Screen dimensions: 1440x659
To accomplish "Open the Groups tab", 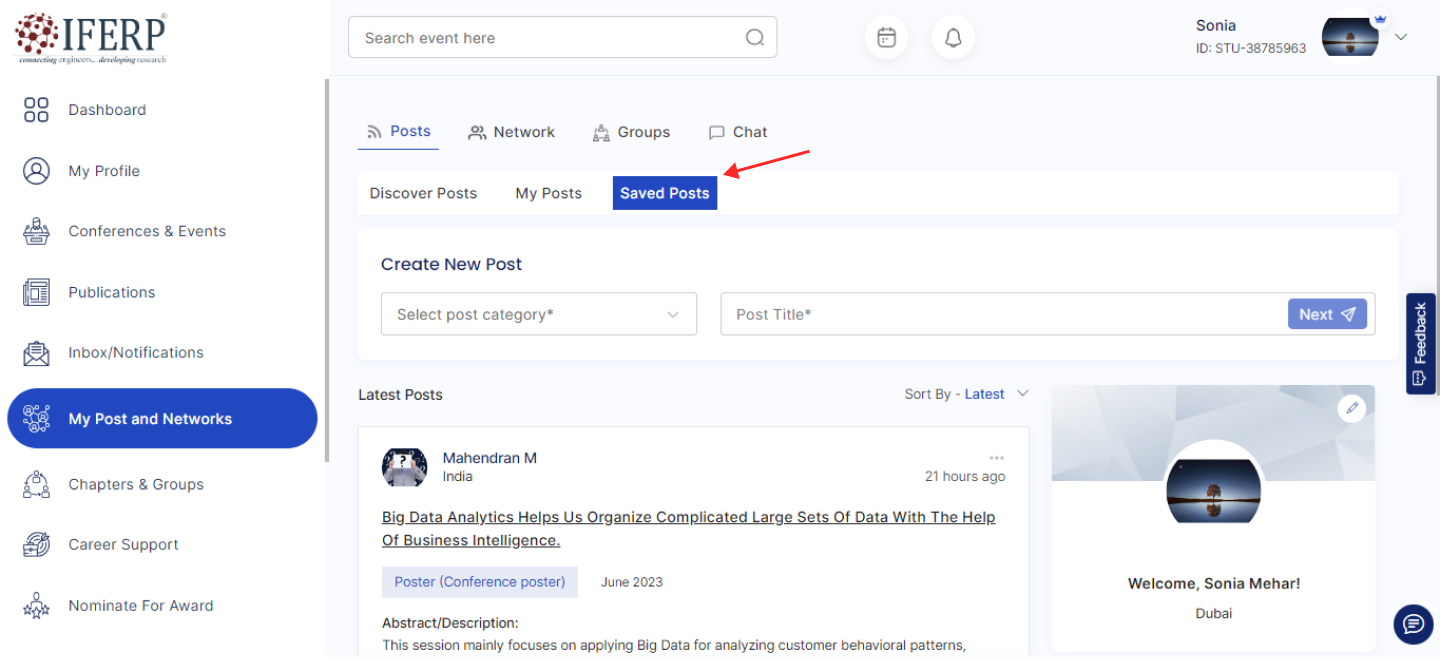I will (632, 132).
